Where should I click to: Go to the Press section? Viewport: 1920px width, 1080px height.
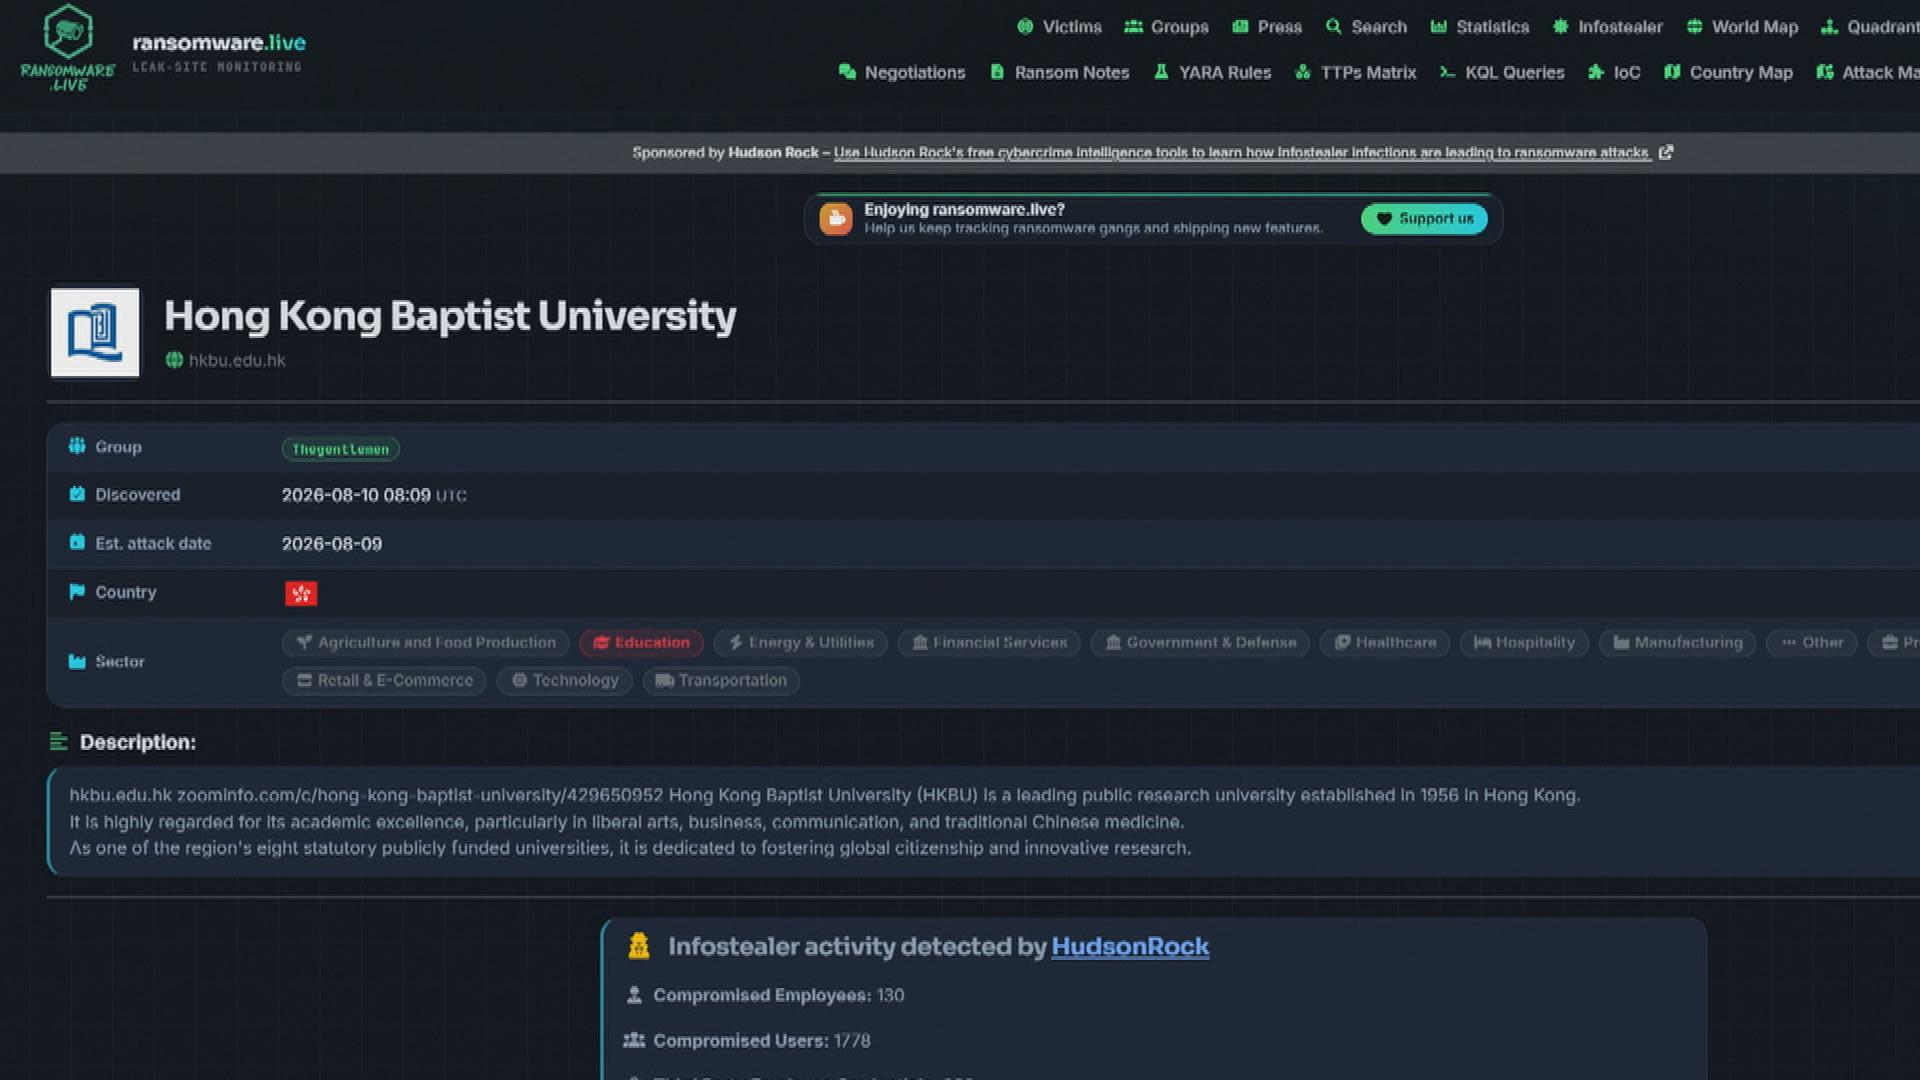[x=1267, y=27]
